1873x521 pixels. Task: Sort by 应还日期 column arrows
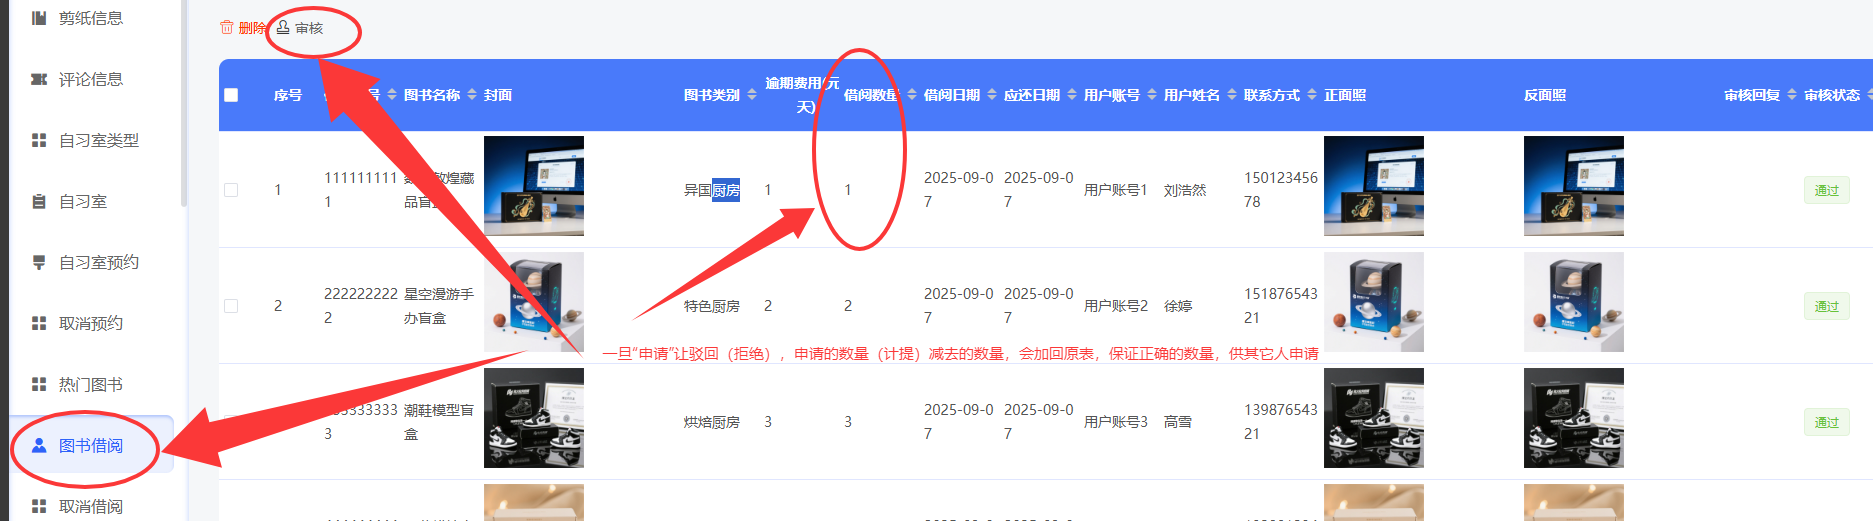[1072, 95]
